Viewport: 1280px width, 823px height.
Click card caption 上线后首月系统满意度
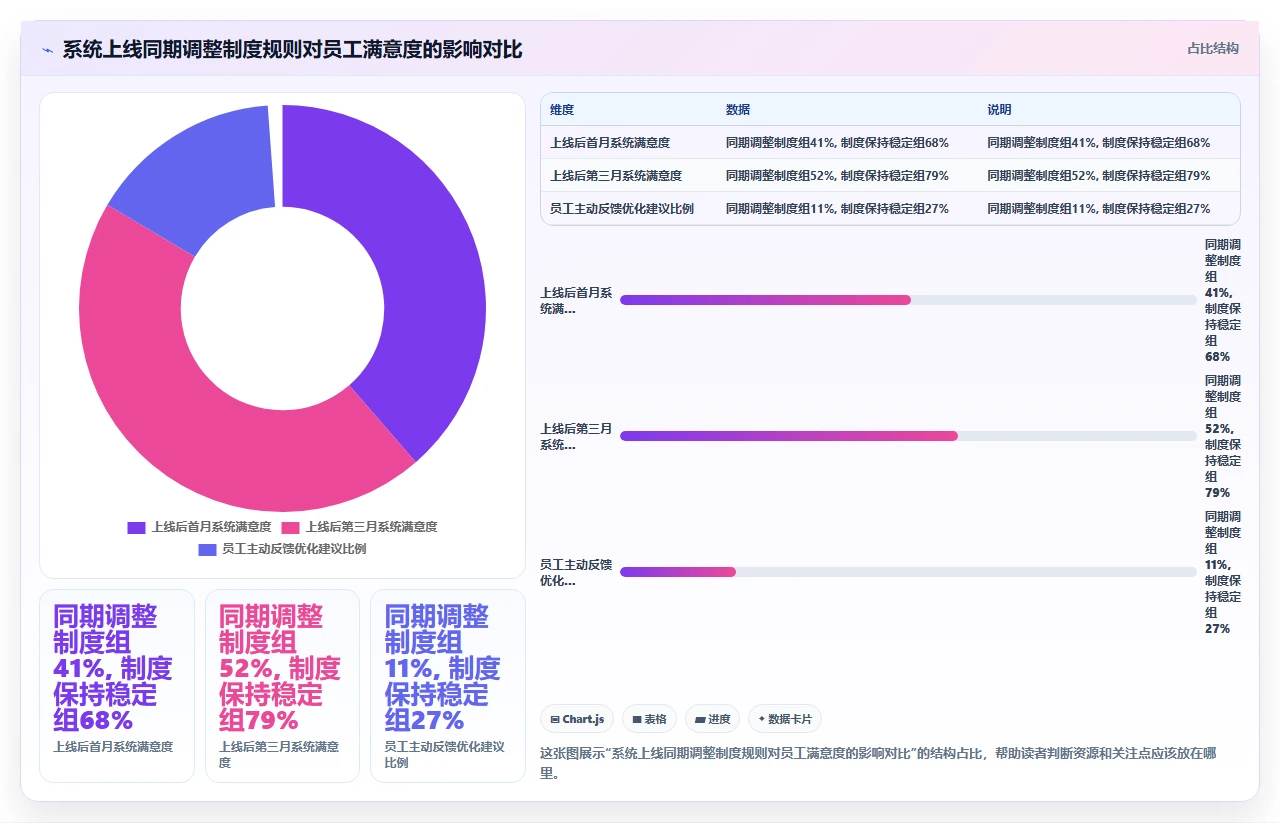click(x=113, y=746)
